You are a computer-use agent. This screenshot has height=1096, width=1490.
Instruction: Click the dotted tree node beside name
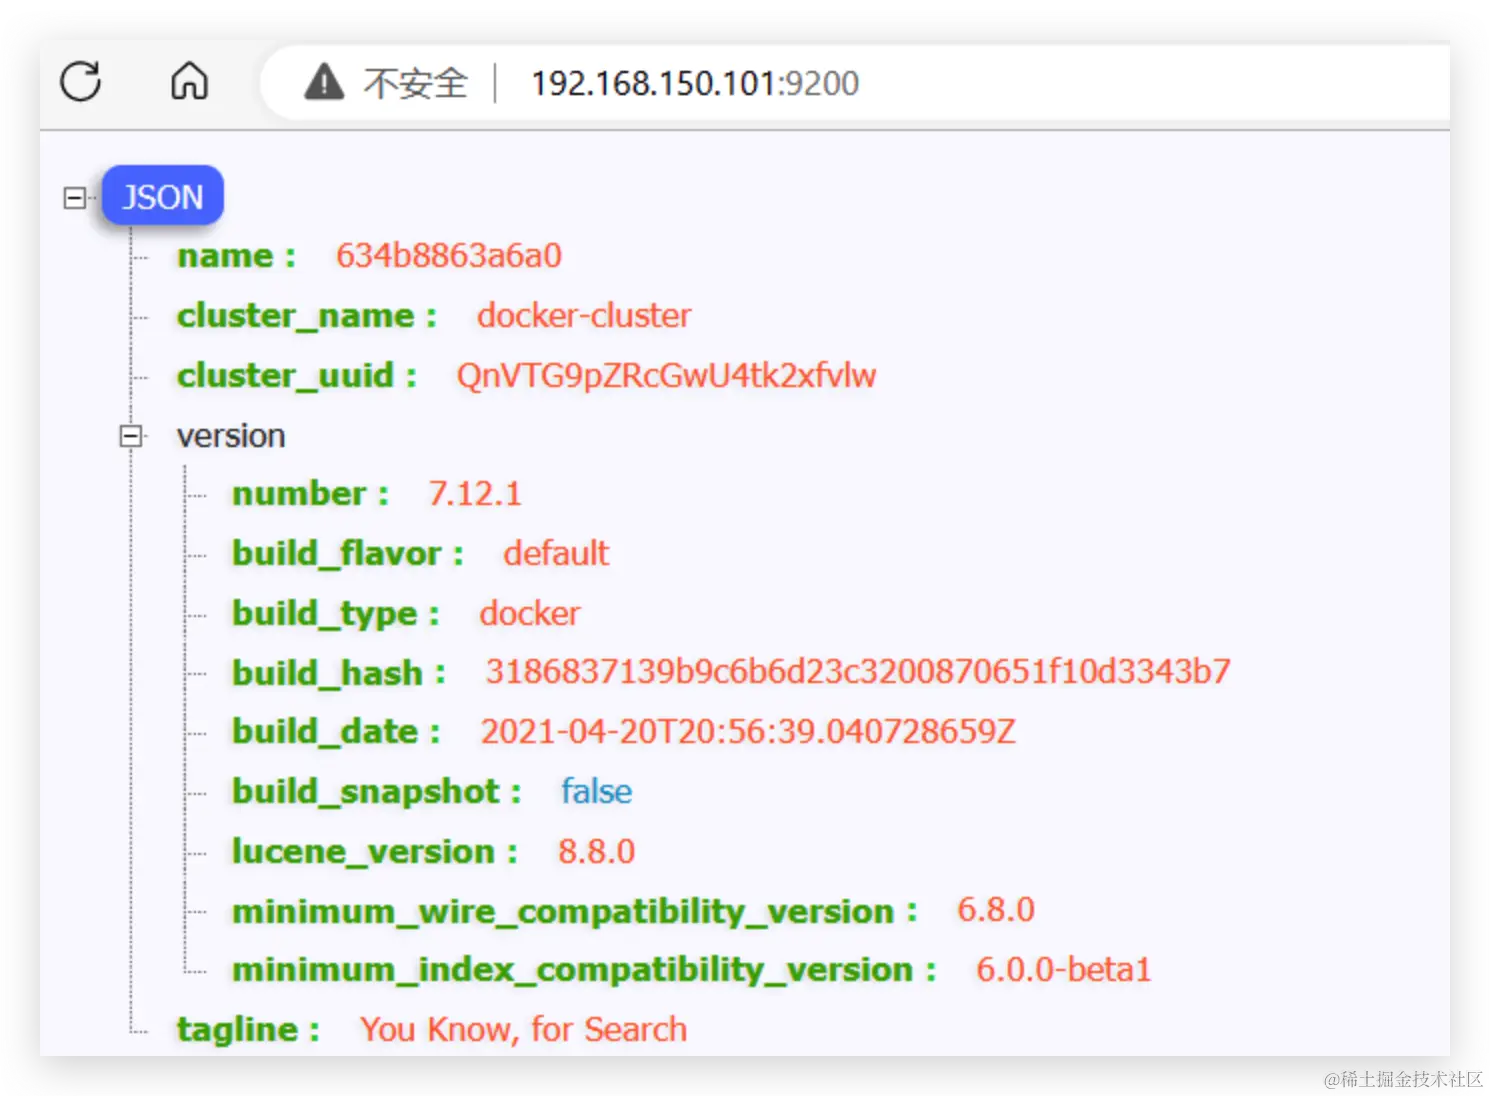[140, 256]
